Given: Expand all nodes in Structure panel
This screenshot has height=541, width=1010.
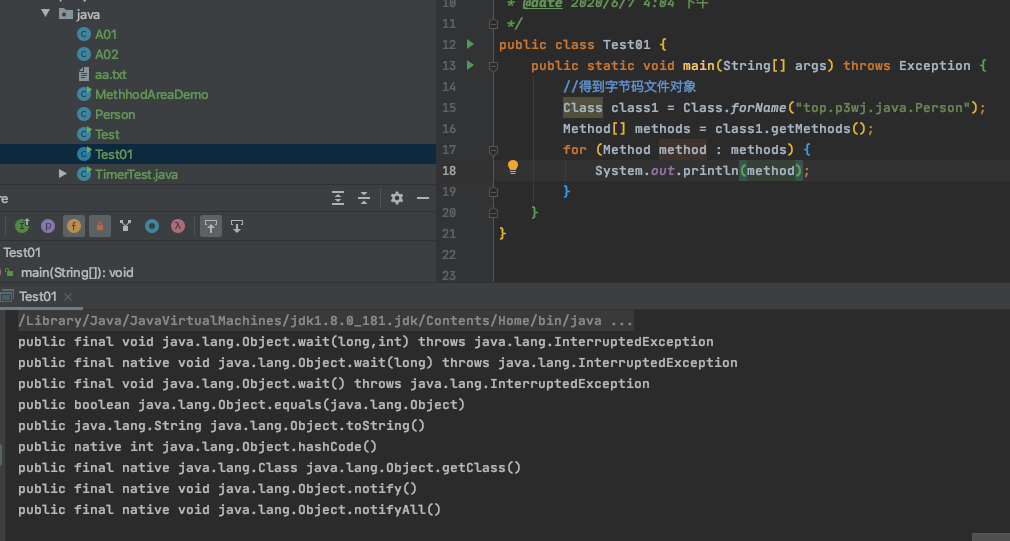Looking at the screenshot, I should pyautogui.click(x=338, y=198).
